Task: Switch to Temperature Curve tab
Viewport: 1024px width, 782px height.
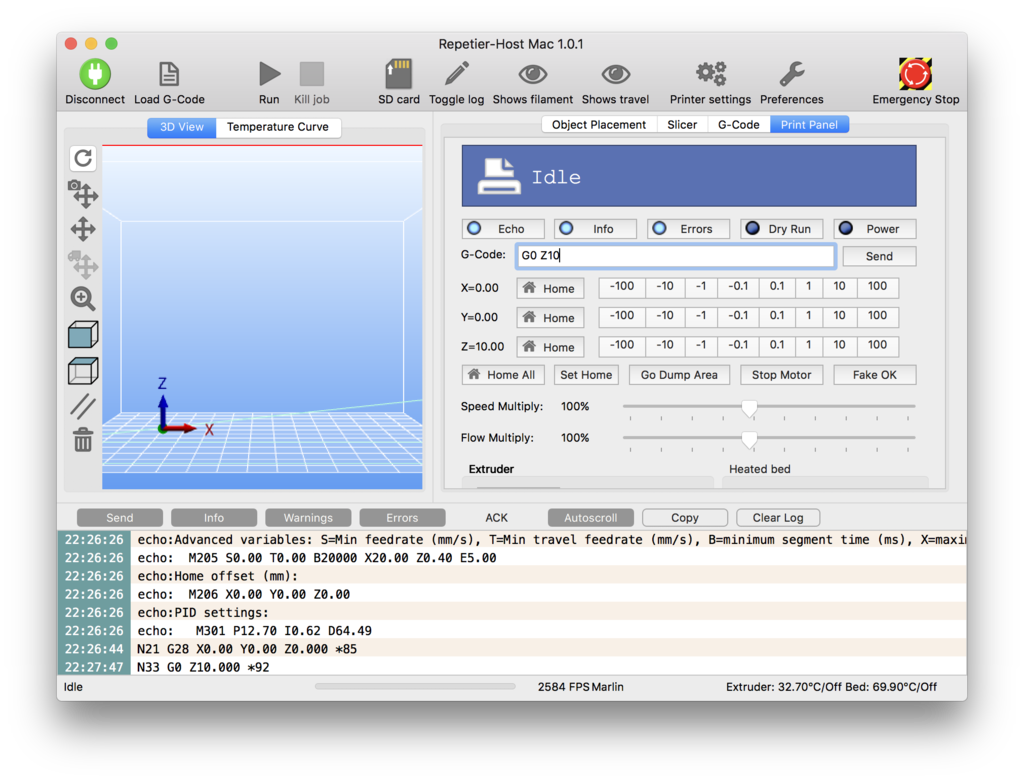Action: coord(278,127)
